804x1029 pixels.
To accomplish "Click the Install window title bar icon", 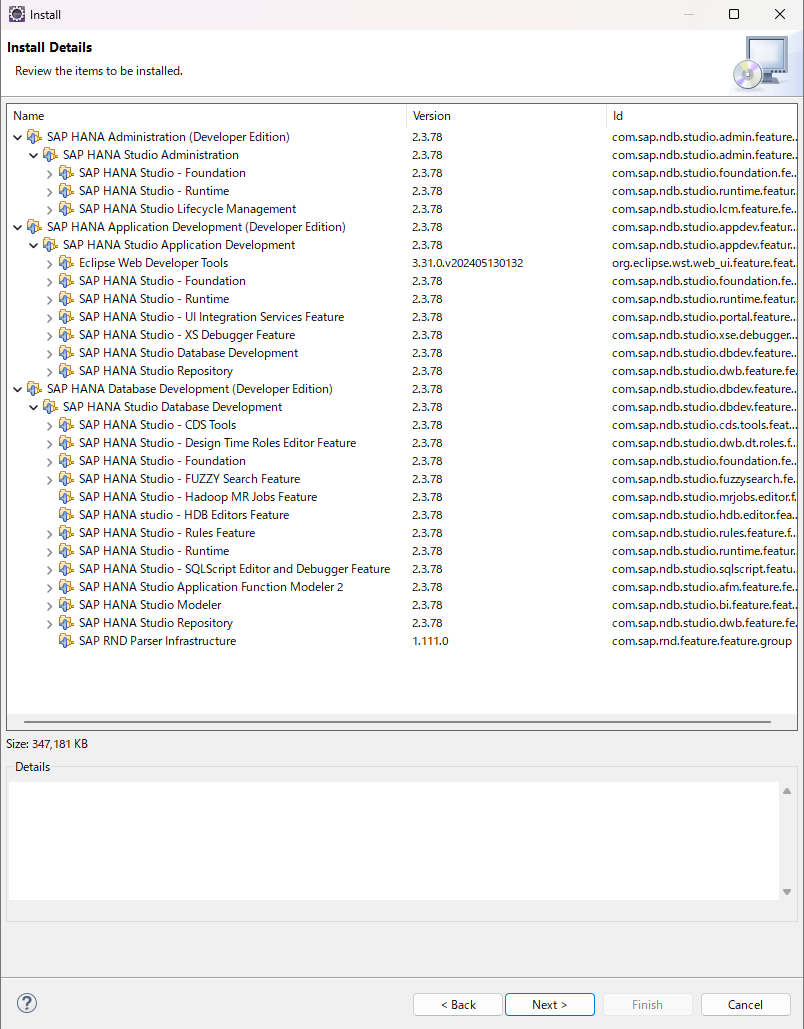I will [16, 14].
